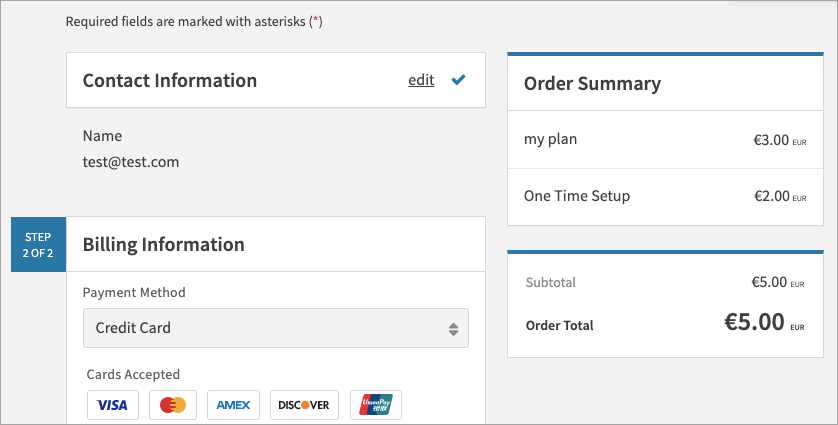Click the Cards Accepted label
Image resolution: width=838 pixels, height=425 pixels.
click(133, 375)
